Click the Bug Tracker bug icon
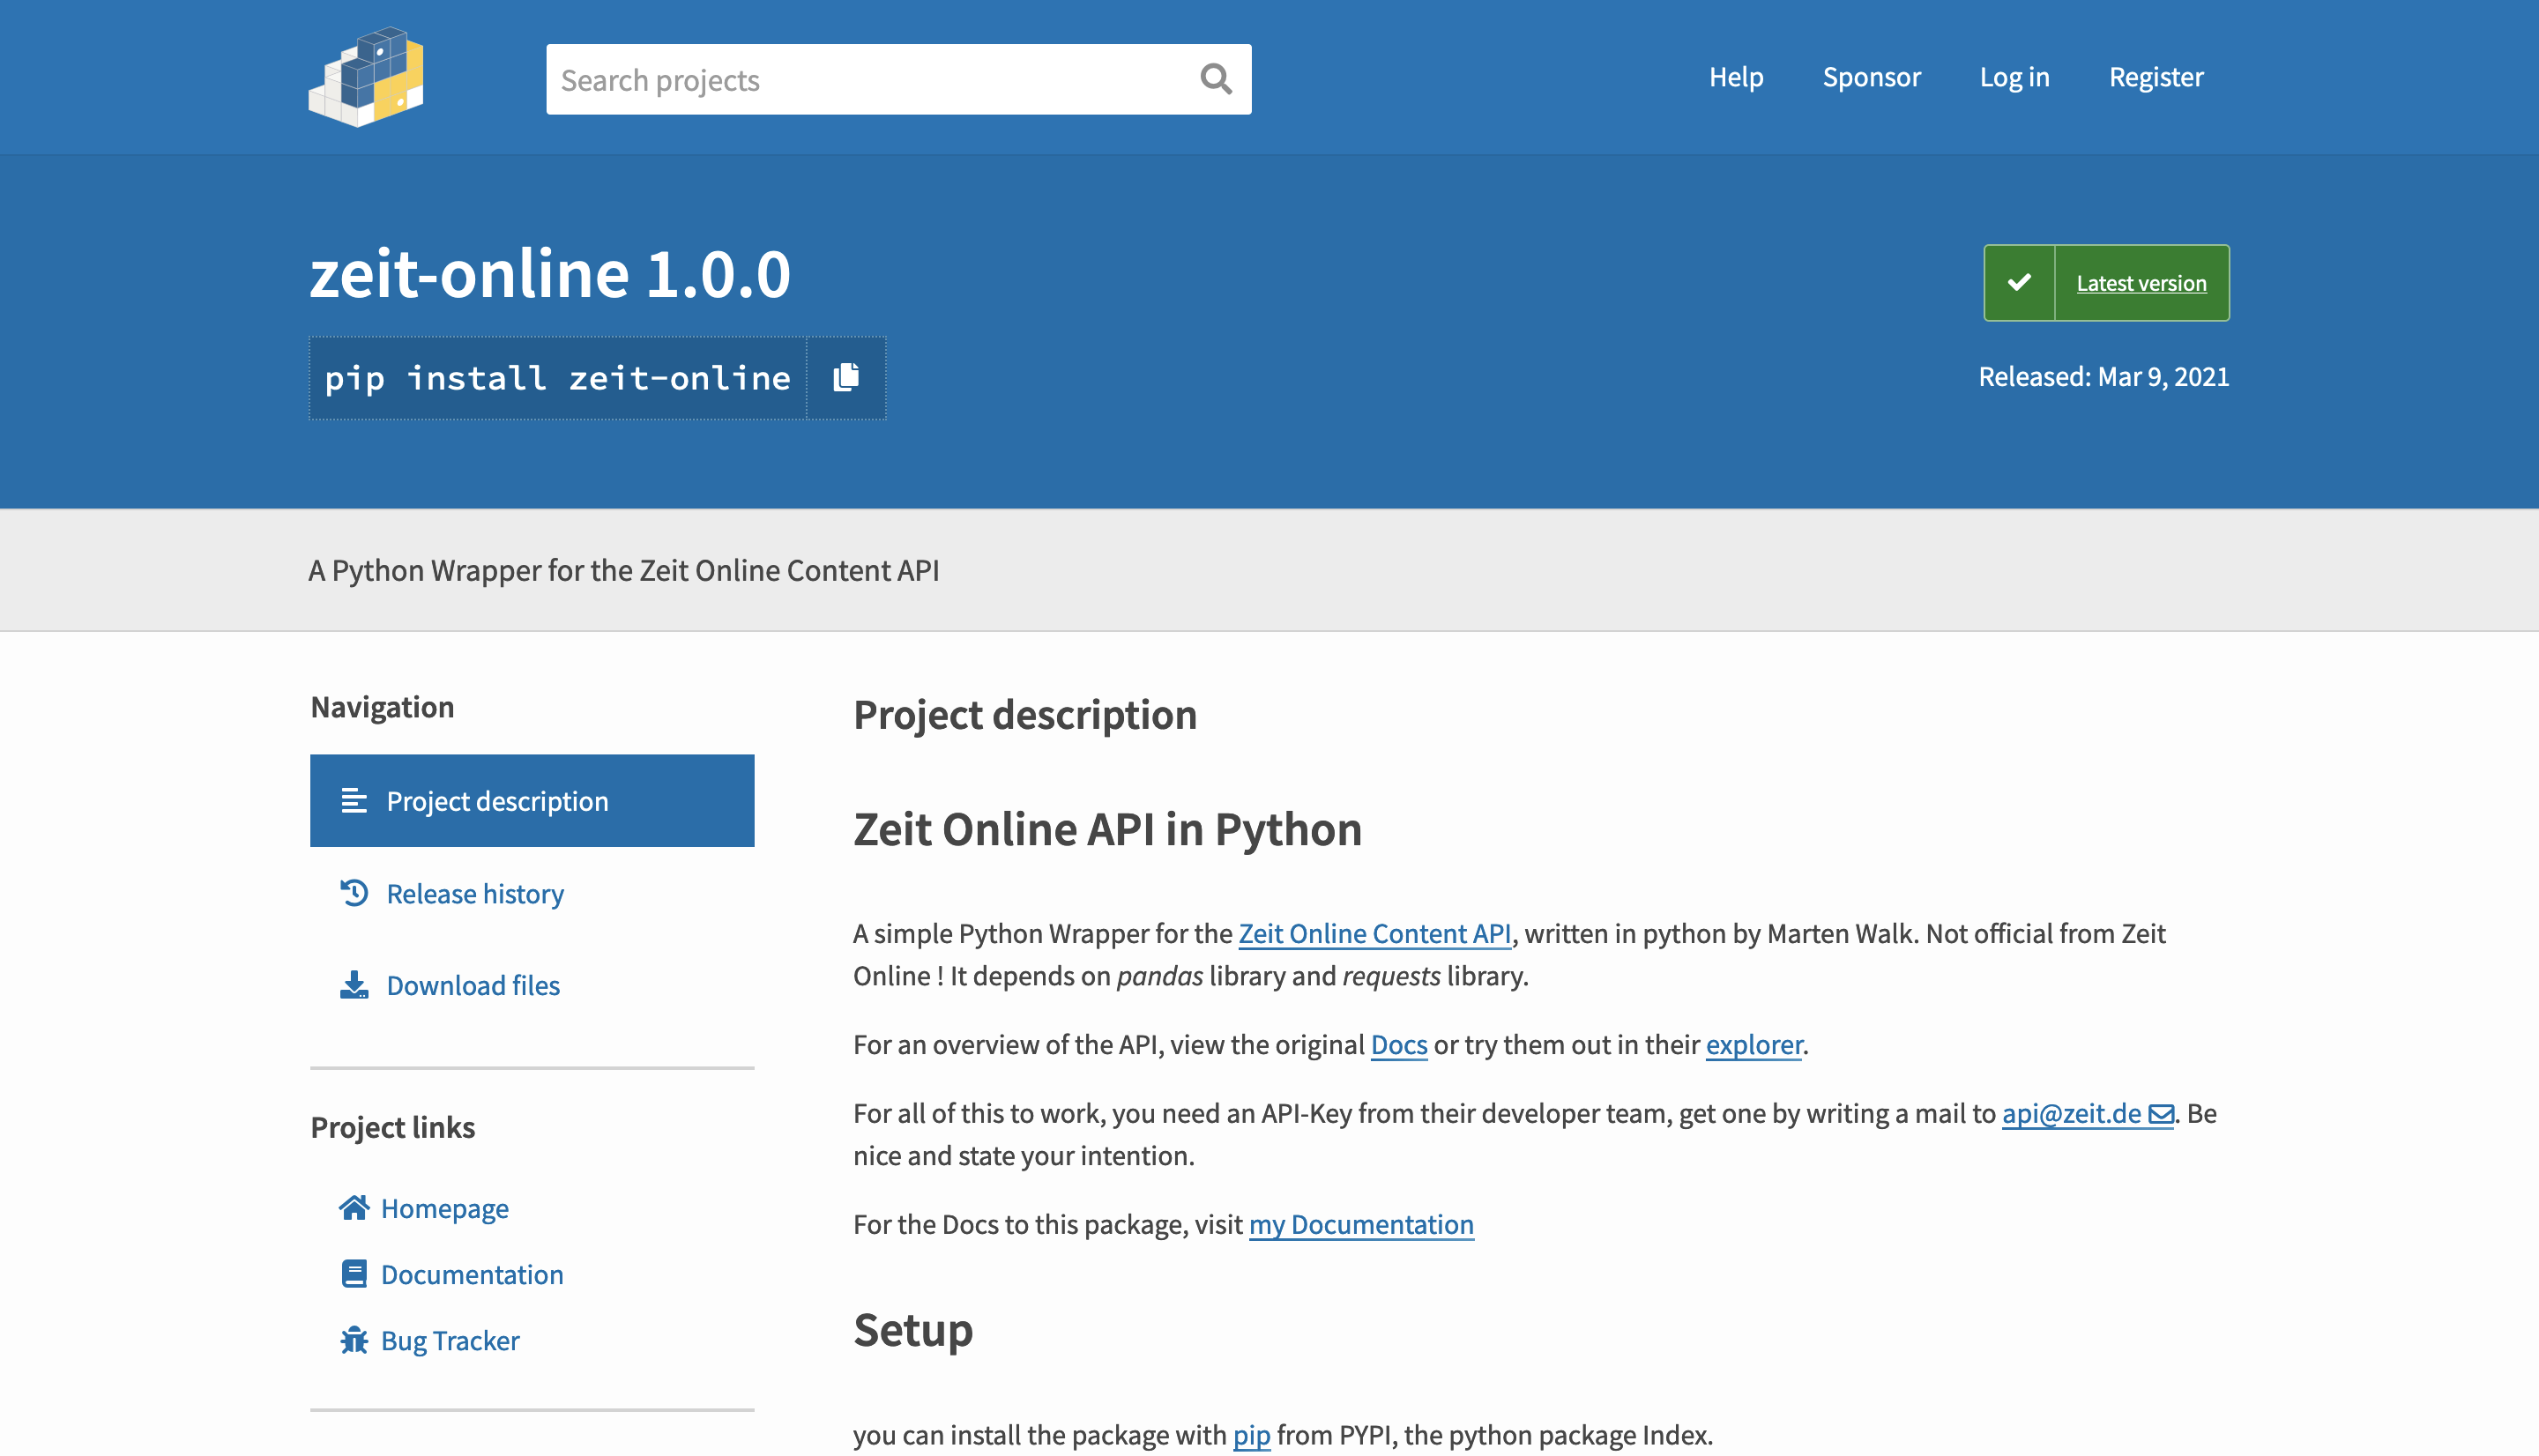The height and width of the screenshot is (1456, 2539). click(x=354, y=1340)
